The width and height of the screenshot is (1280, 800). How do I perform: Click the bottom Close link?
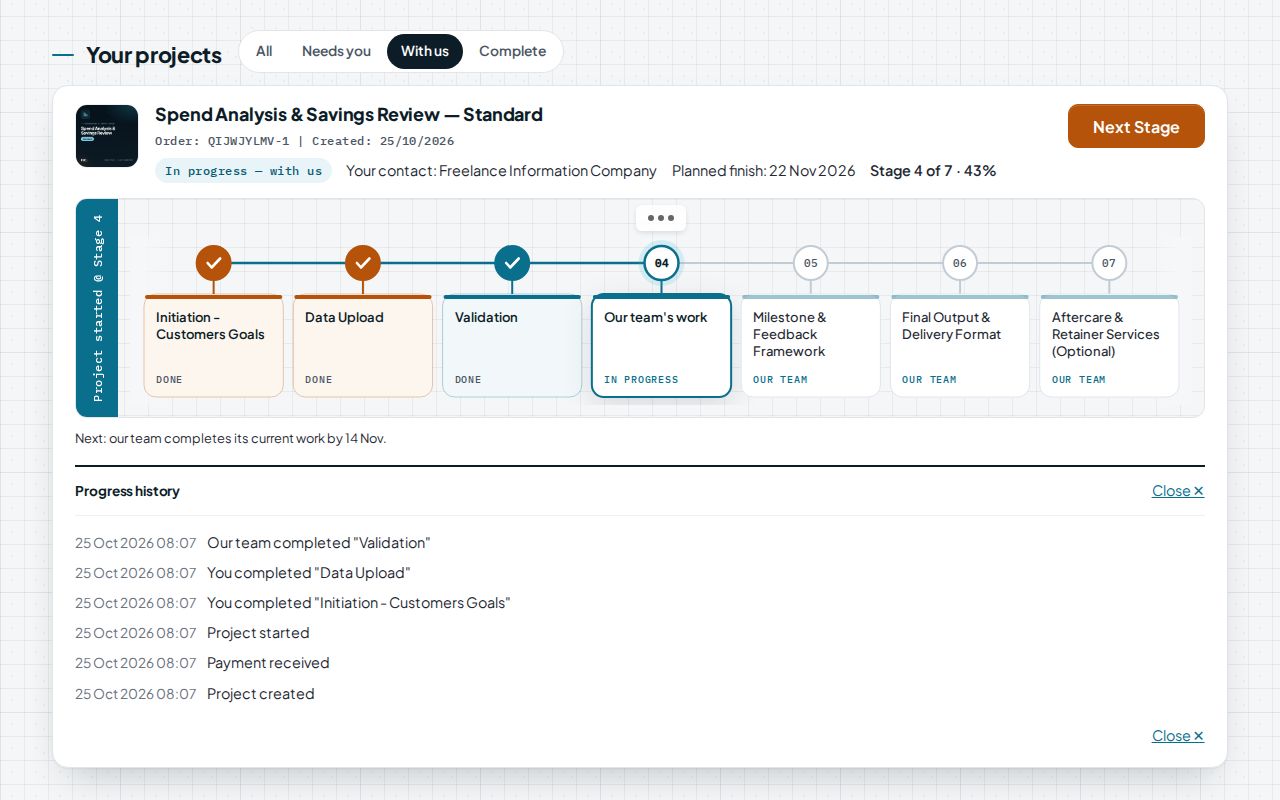point(1178,736)
